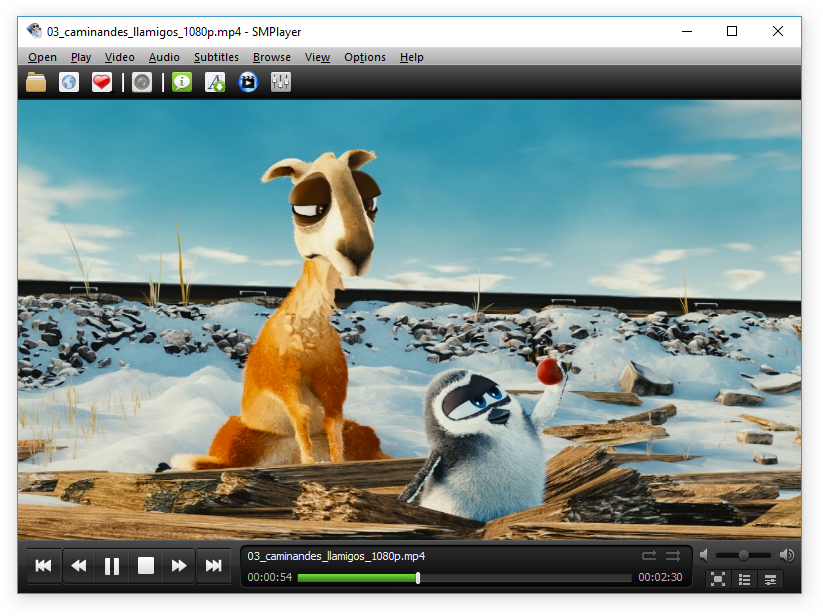
Task: Skip to the next track
Action: click(213, 566)
